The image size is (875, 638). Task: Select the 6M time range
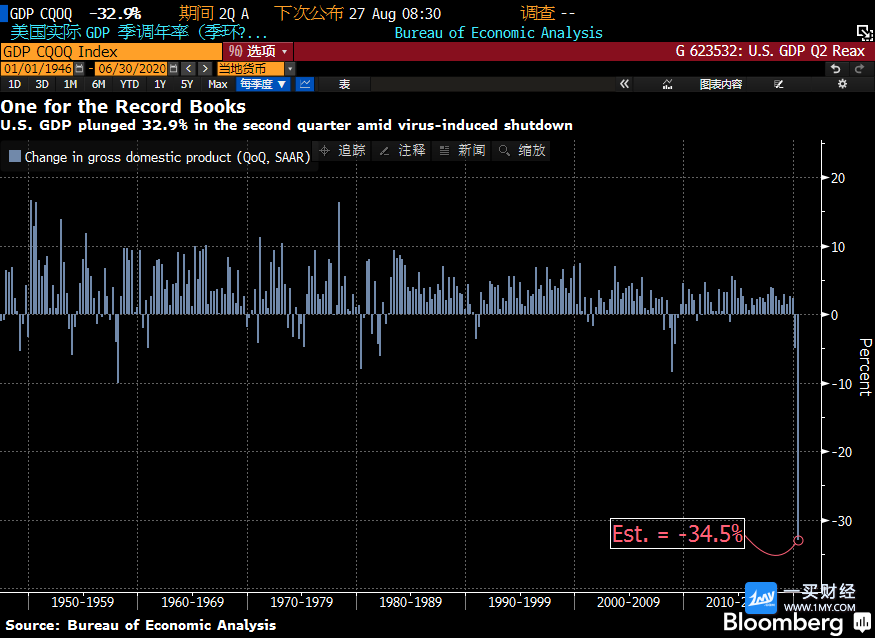99,84
